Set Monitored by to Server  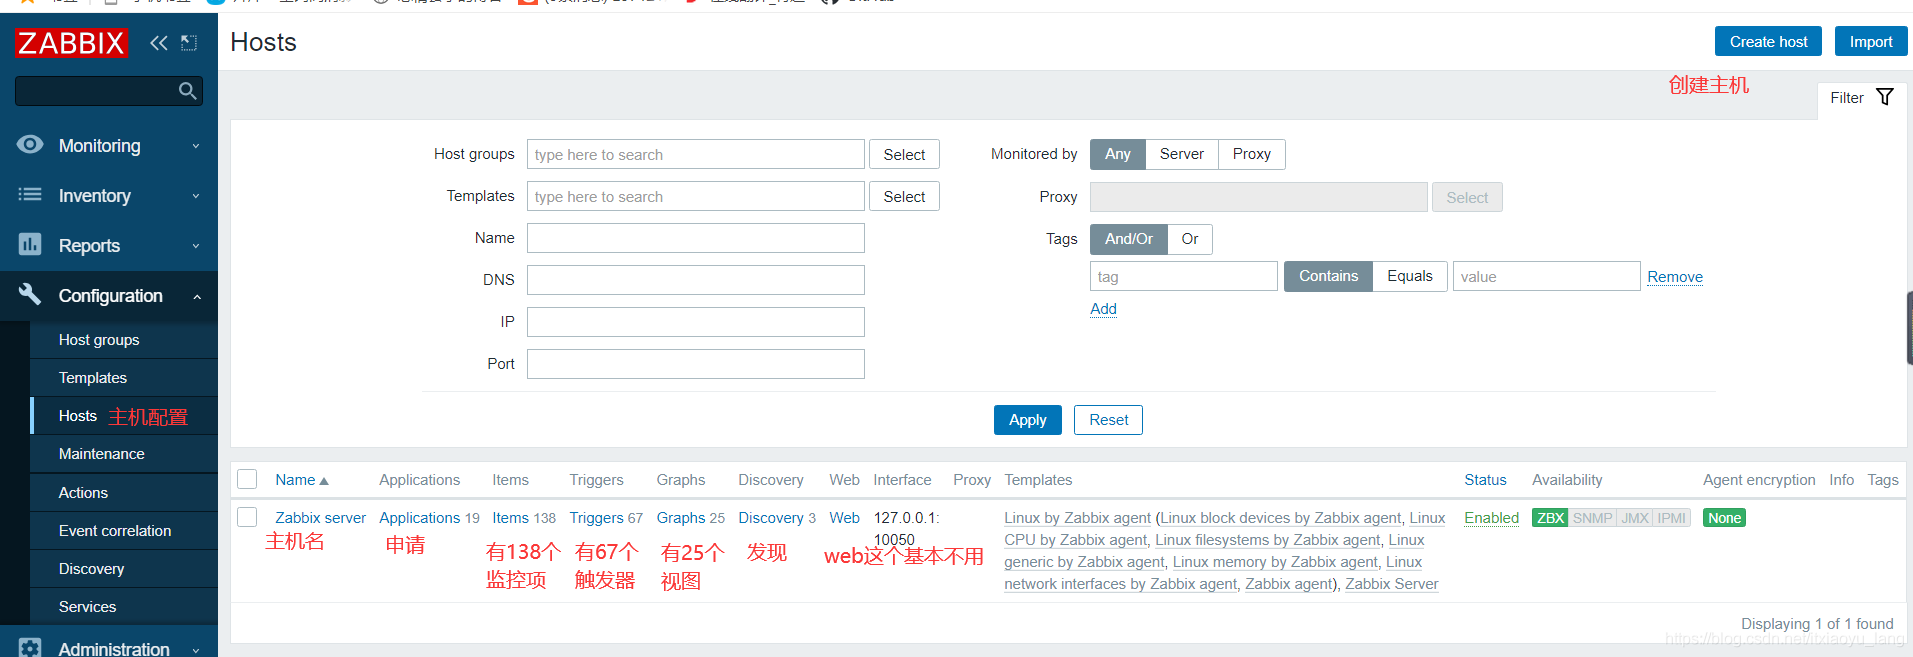(x=1182, y=154)
